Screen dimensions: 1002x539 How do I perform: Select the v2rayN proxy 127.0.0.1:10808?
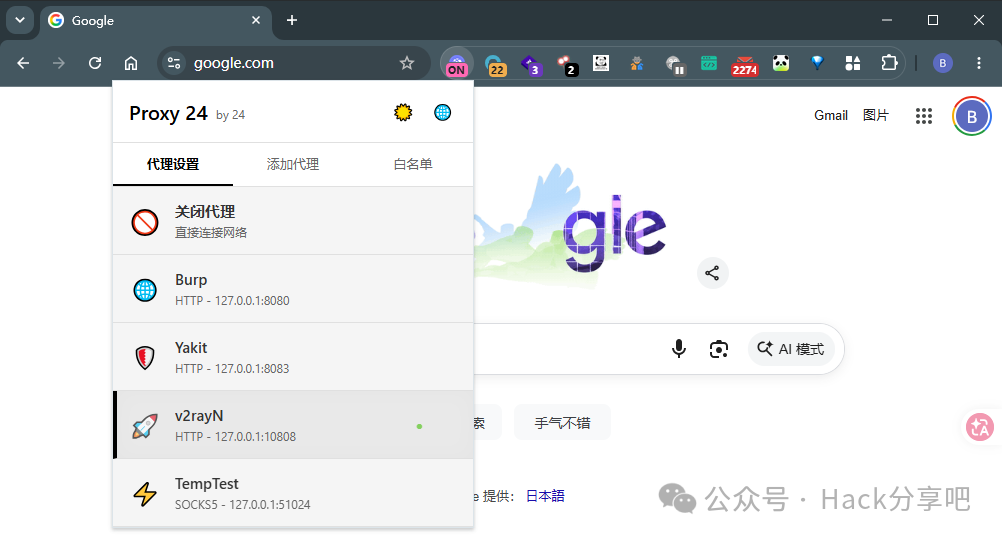pos(293,425)
